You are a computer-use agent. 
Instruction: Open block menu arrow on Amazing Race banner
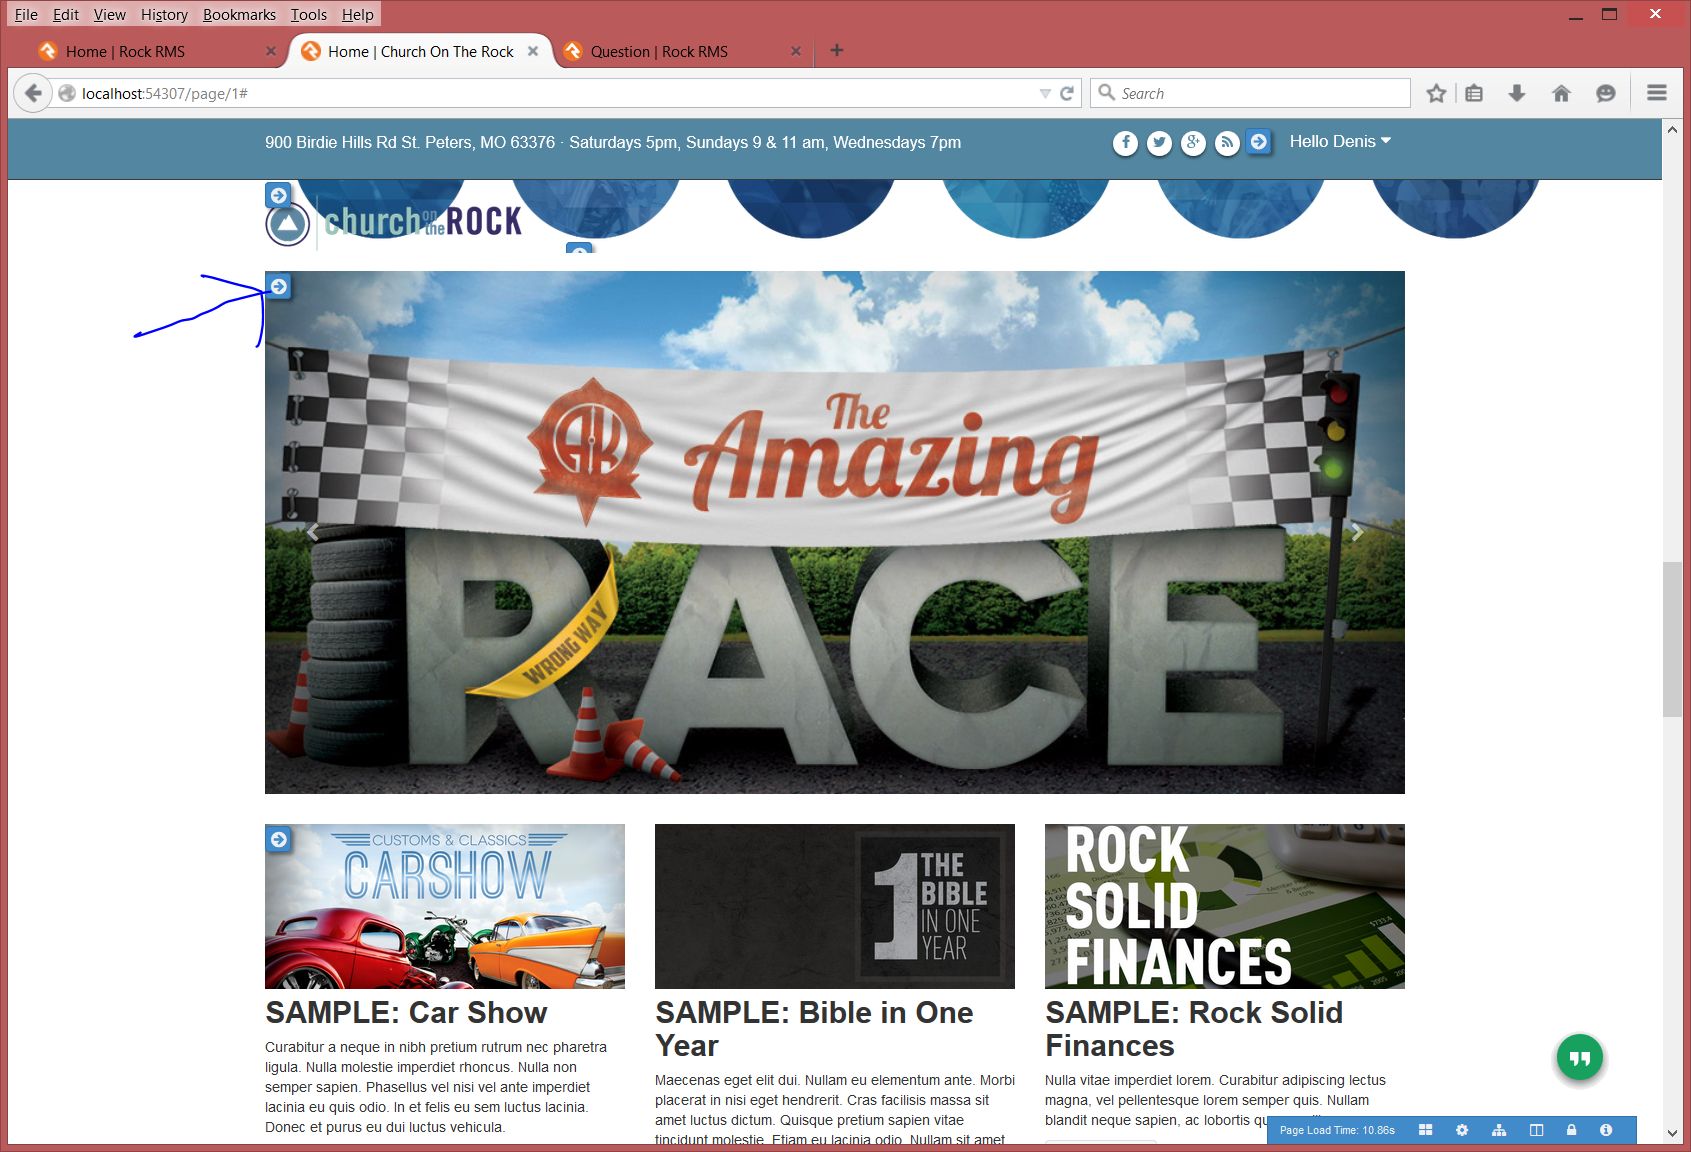[x=279, y=287]
